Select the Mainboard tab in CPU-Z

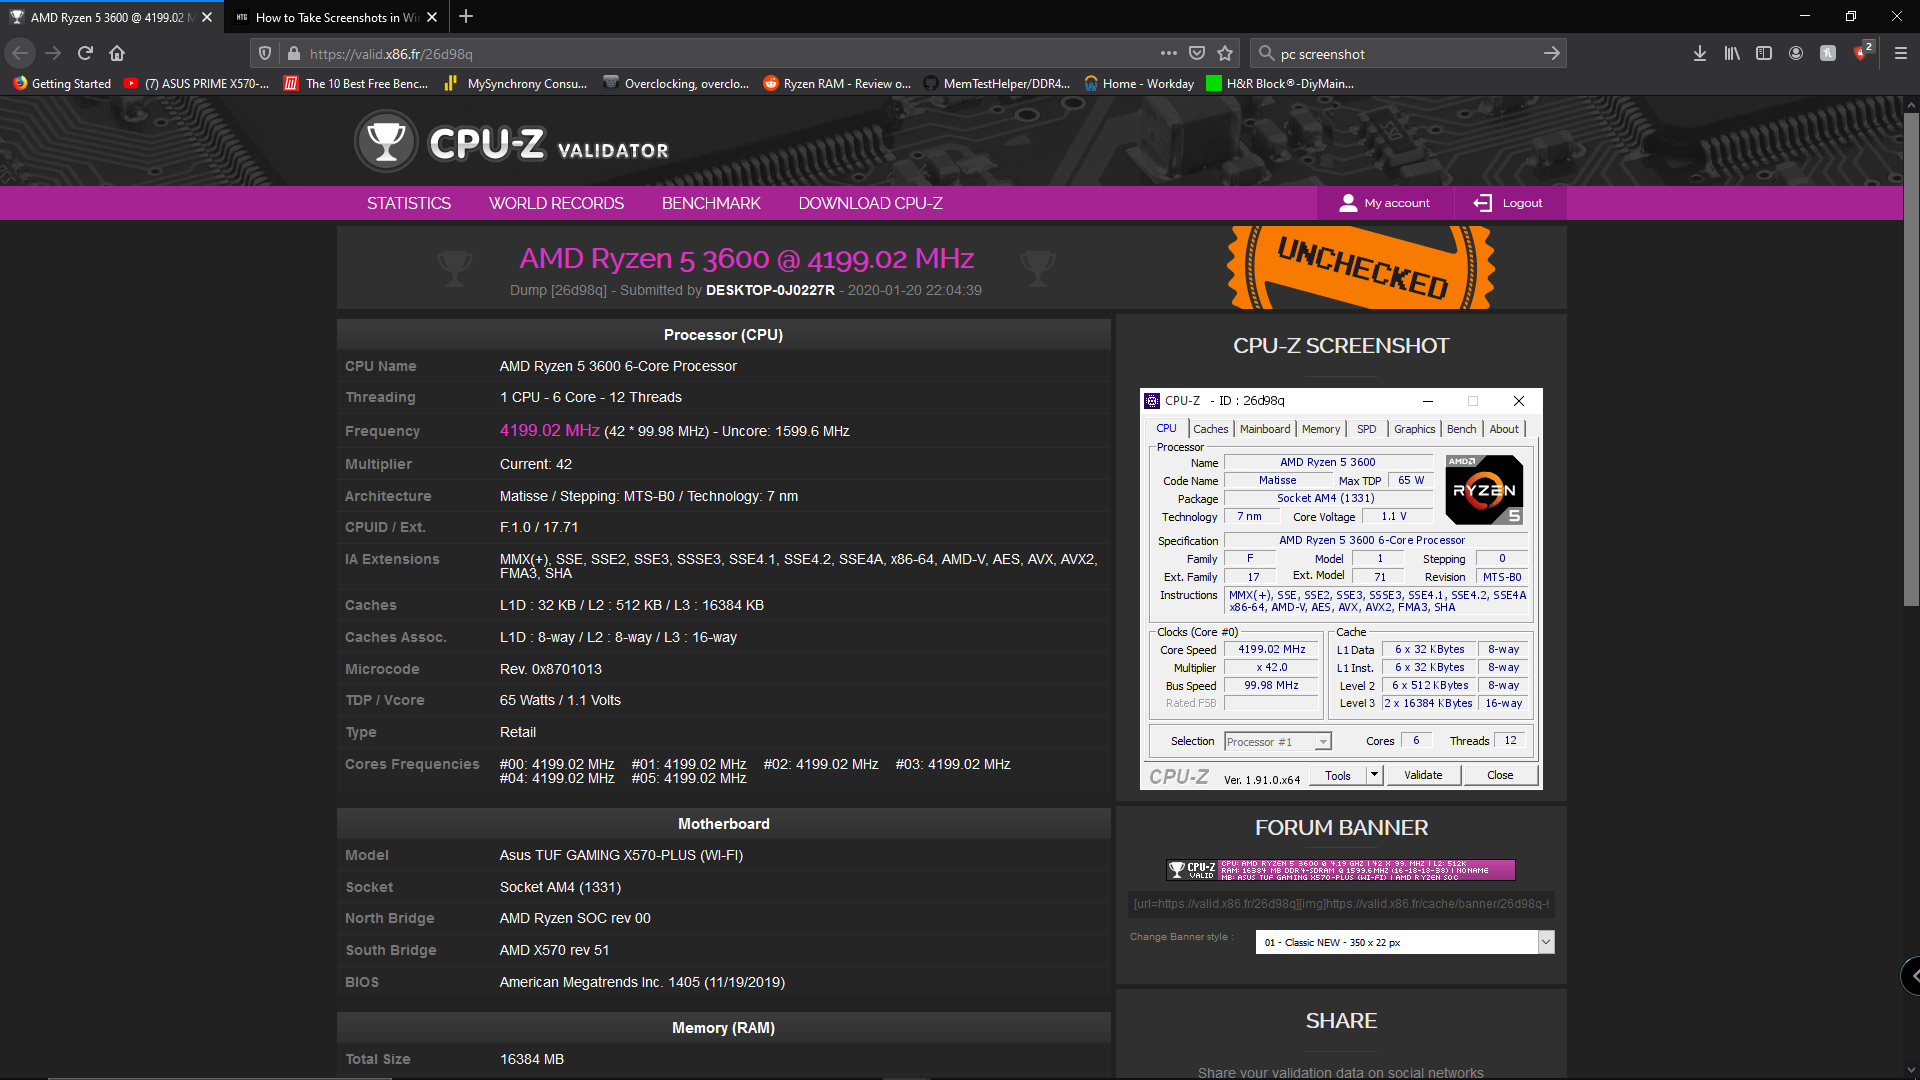pyautogui.click(x=1265, y=429)
